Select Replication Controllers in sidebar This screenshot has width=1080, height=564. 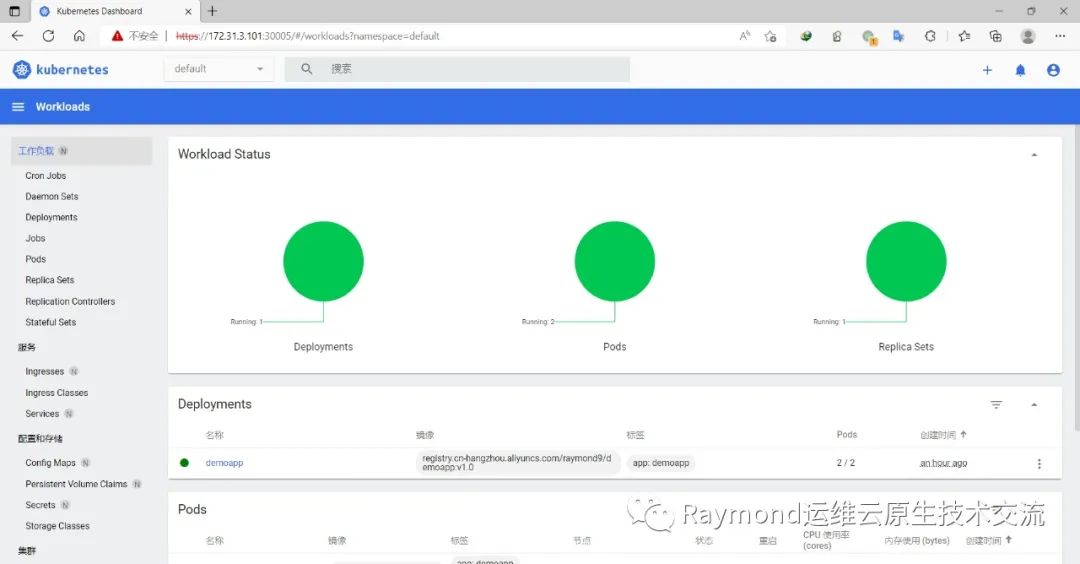click(70, 302)
